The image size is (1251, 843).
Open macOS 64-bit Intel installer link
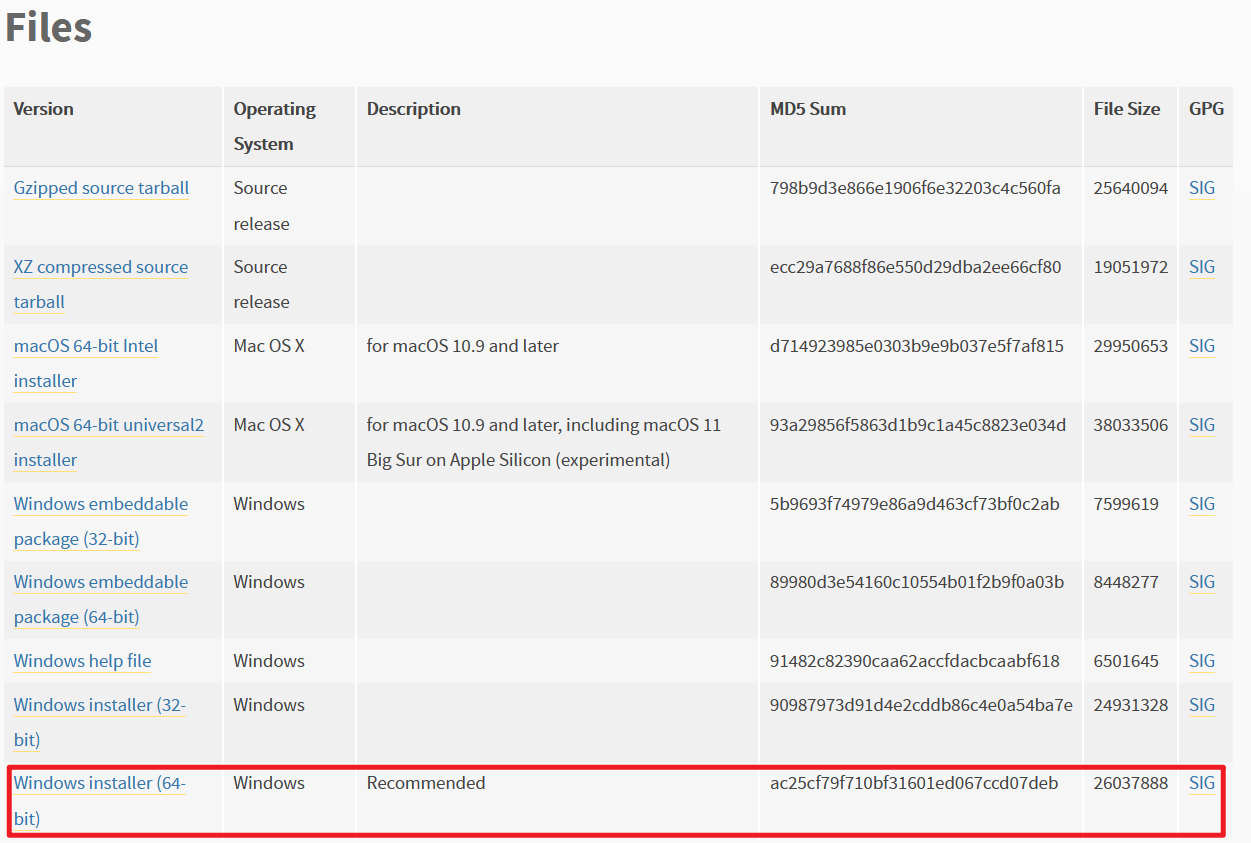[x=86, y=363]
